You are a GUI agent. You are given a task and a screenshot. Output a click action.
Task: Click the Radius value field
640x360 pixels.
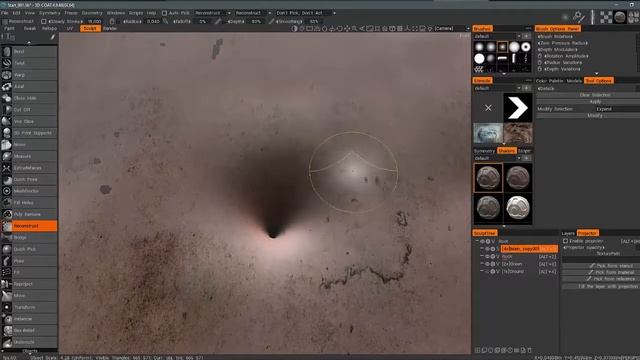tap(153, 21)
